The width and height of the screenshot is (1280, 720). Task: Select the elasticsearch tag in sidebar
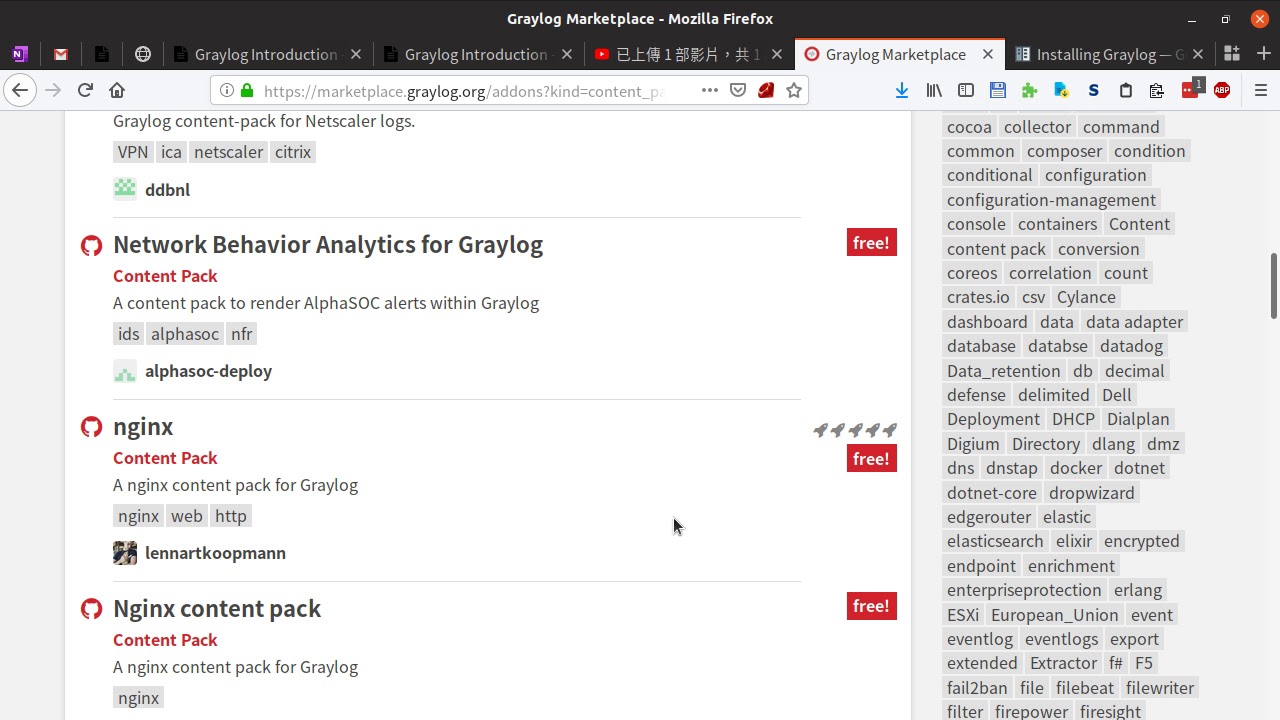point(995,541)
